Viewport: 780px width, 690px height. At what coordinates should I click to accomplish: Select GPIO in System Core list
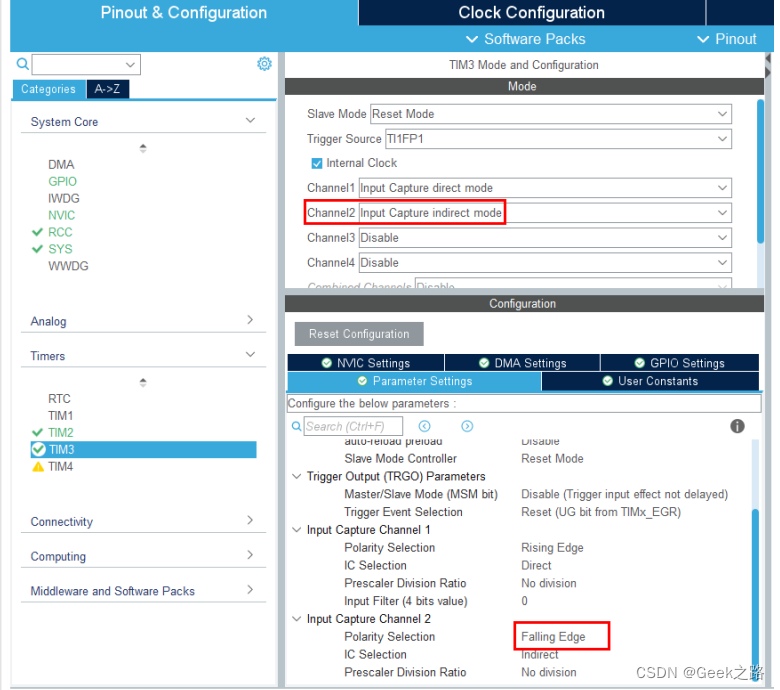point(62,182)
